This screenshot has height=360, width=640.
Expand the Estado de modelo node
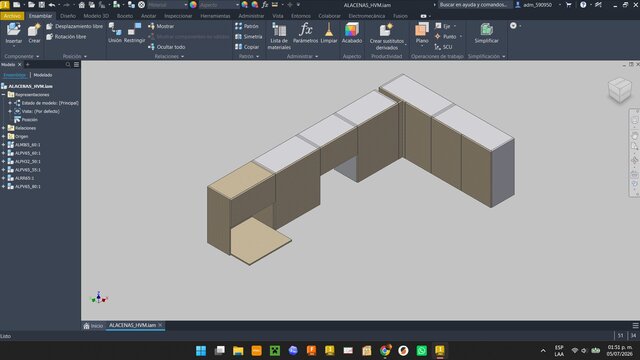click(10, 103)
